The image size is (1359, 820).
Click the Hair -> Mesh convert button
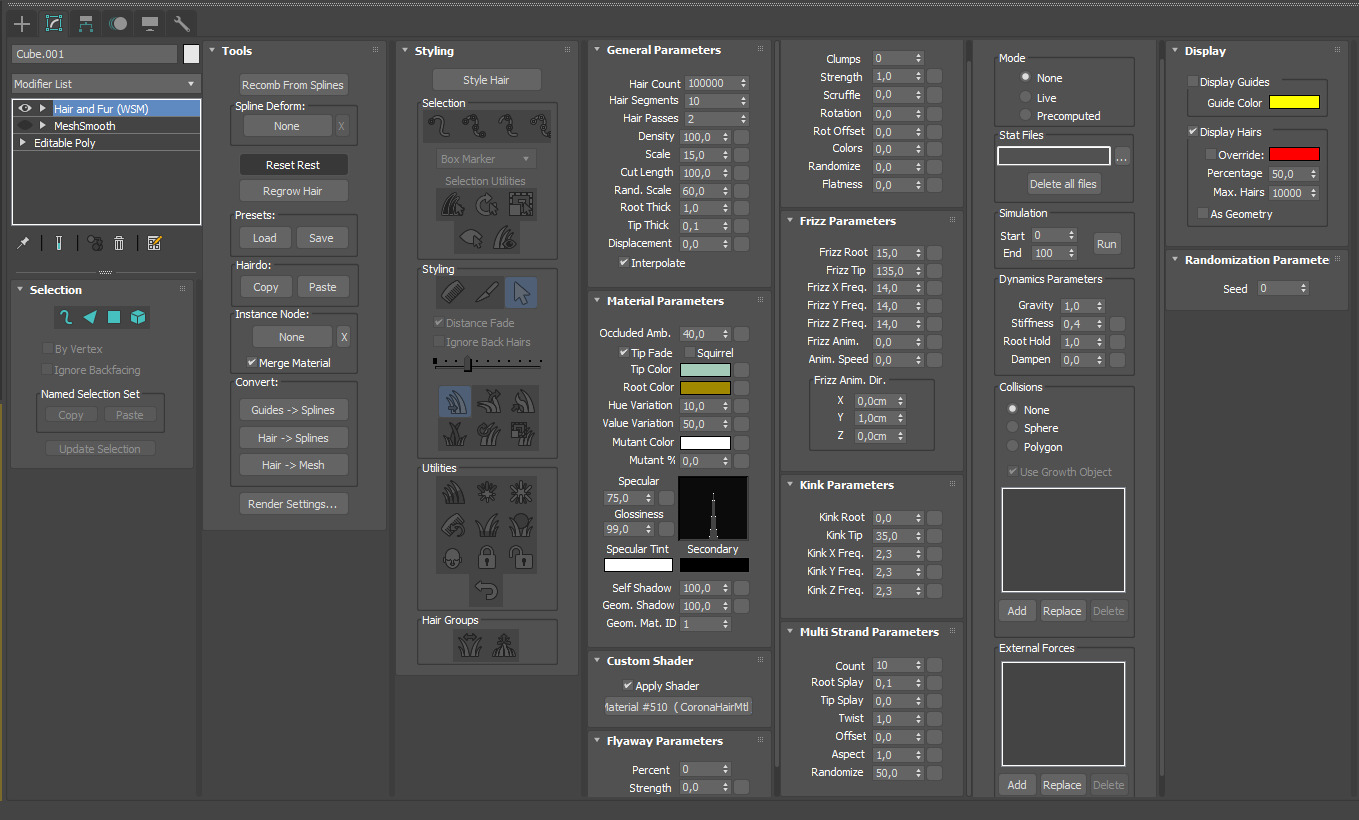pyautogui.click(x=293, y=465)
